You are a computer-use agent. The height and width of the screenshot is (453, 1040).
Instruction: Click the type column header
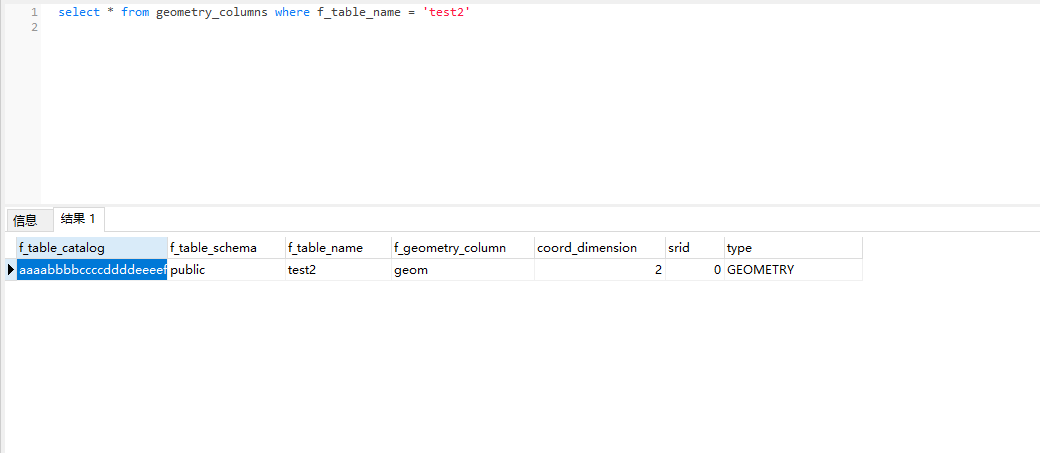click(793, 248)
